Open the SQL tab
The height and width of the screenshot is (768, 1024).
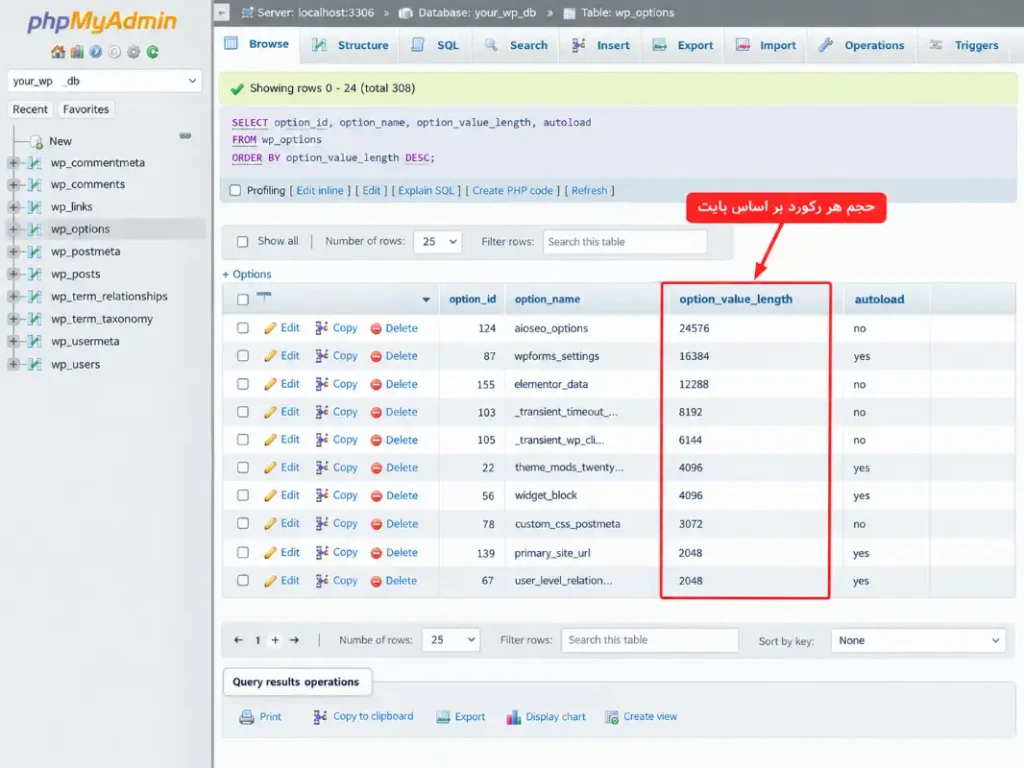tap(435, 45)
